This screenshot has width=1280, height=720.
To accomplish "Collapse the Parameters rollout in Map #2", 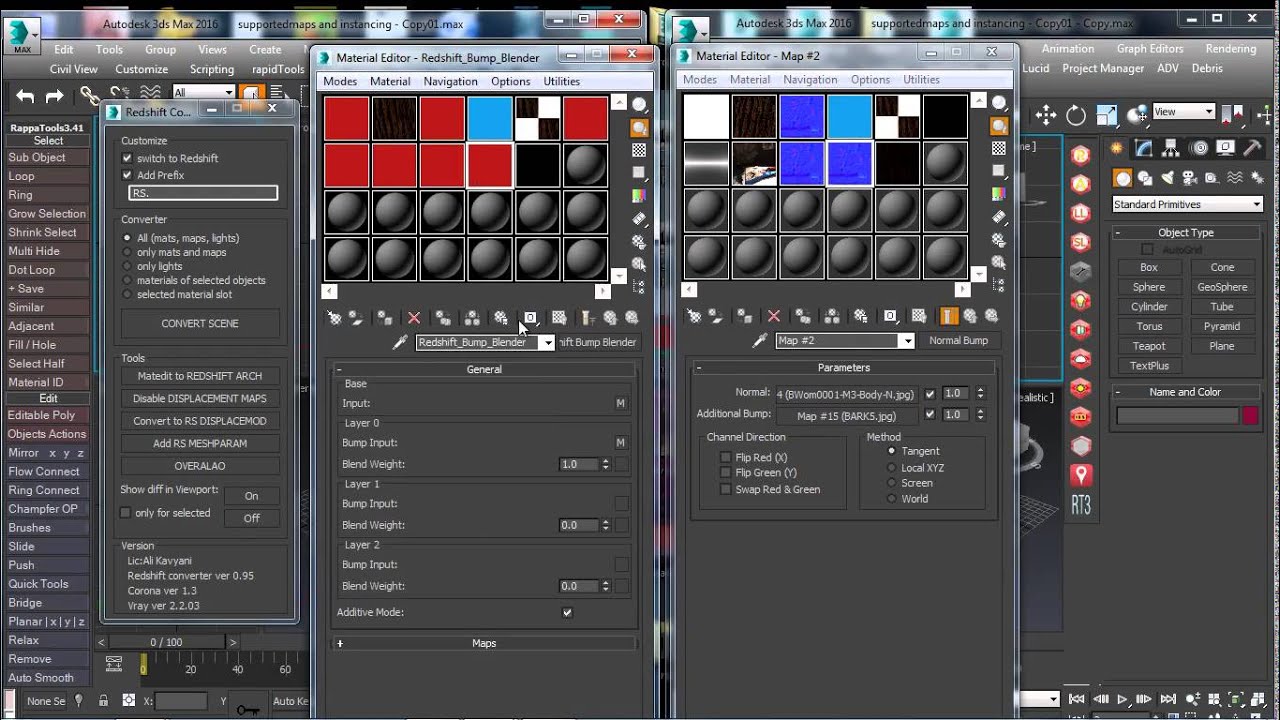I will tap(844, 367).
